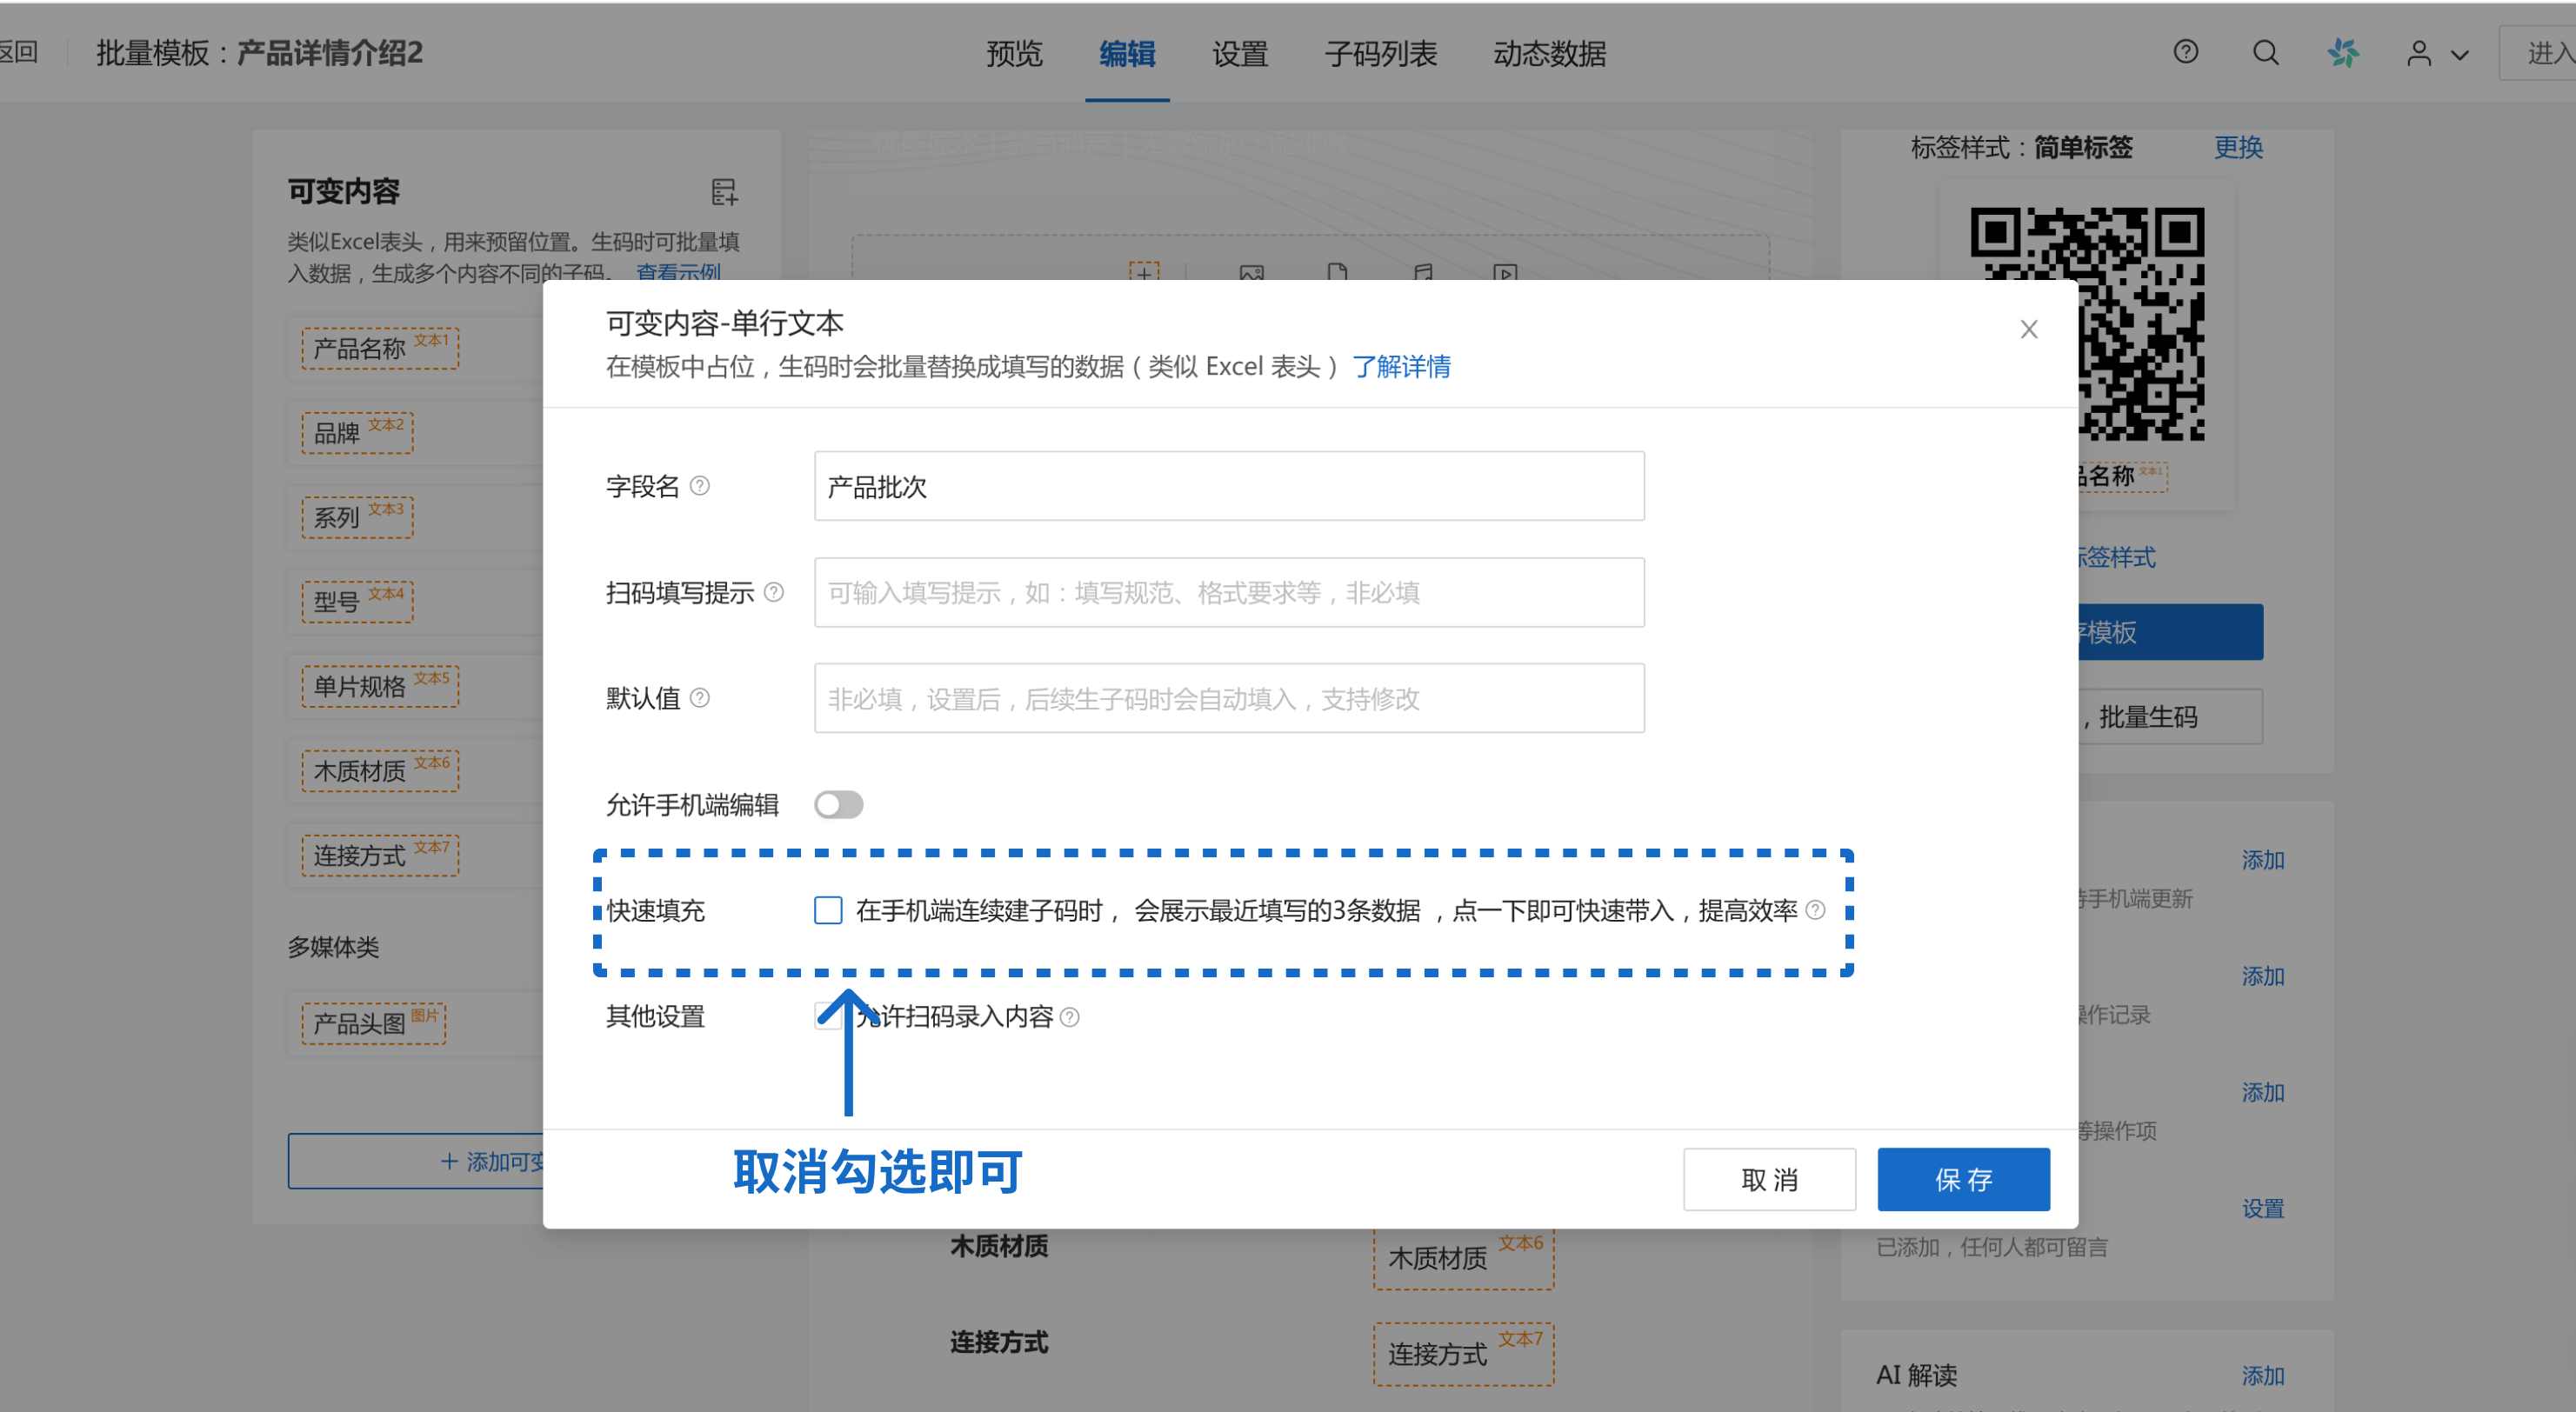Switch to the 预览 tab

[1014, 55]
